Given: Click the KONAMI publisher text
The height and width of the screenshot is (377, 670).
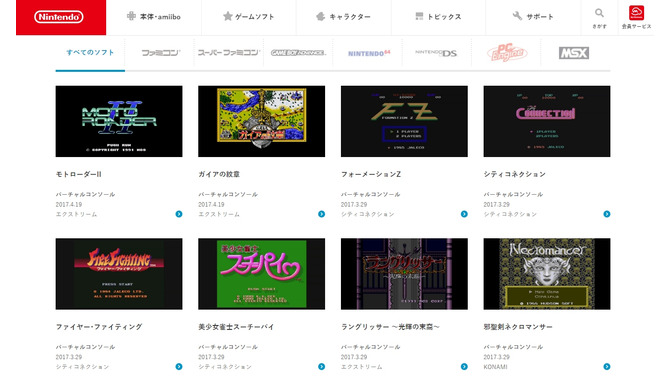Looking at the screenshot, I should pyautogui.click(x=496, y=367).
